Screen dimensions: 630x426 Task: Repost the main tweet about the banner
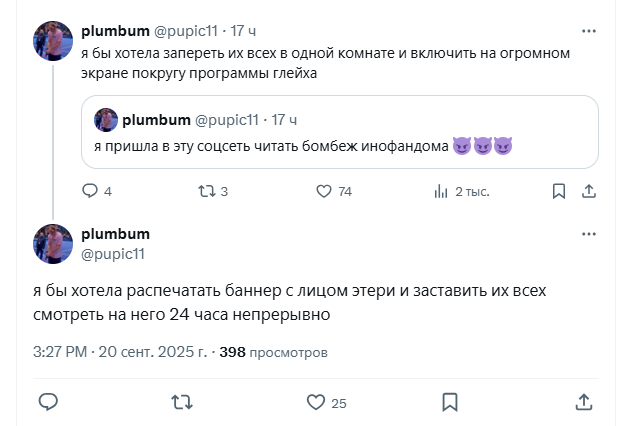pos(181,402)
